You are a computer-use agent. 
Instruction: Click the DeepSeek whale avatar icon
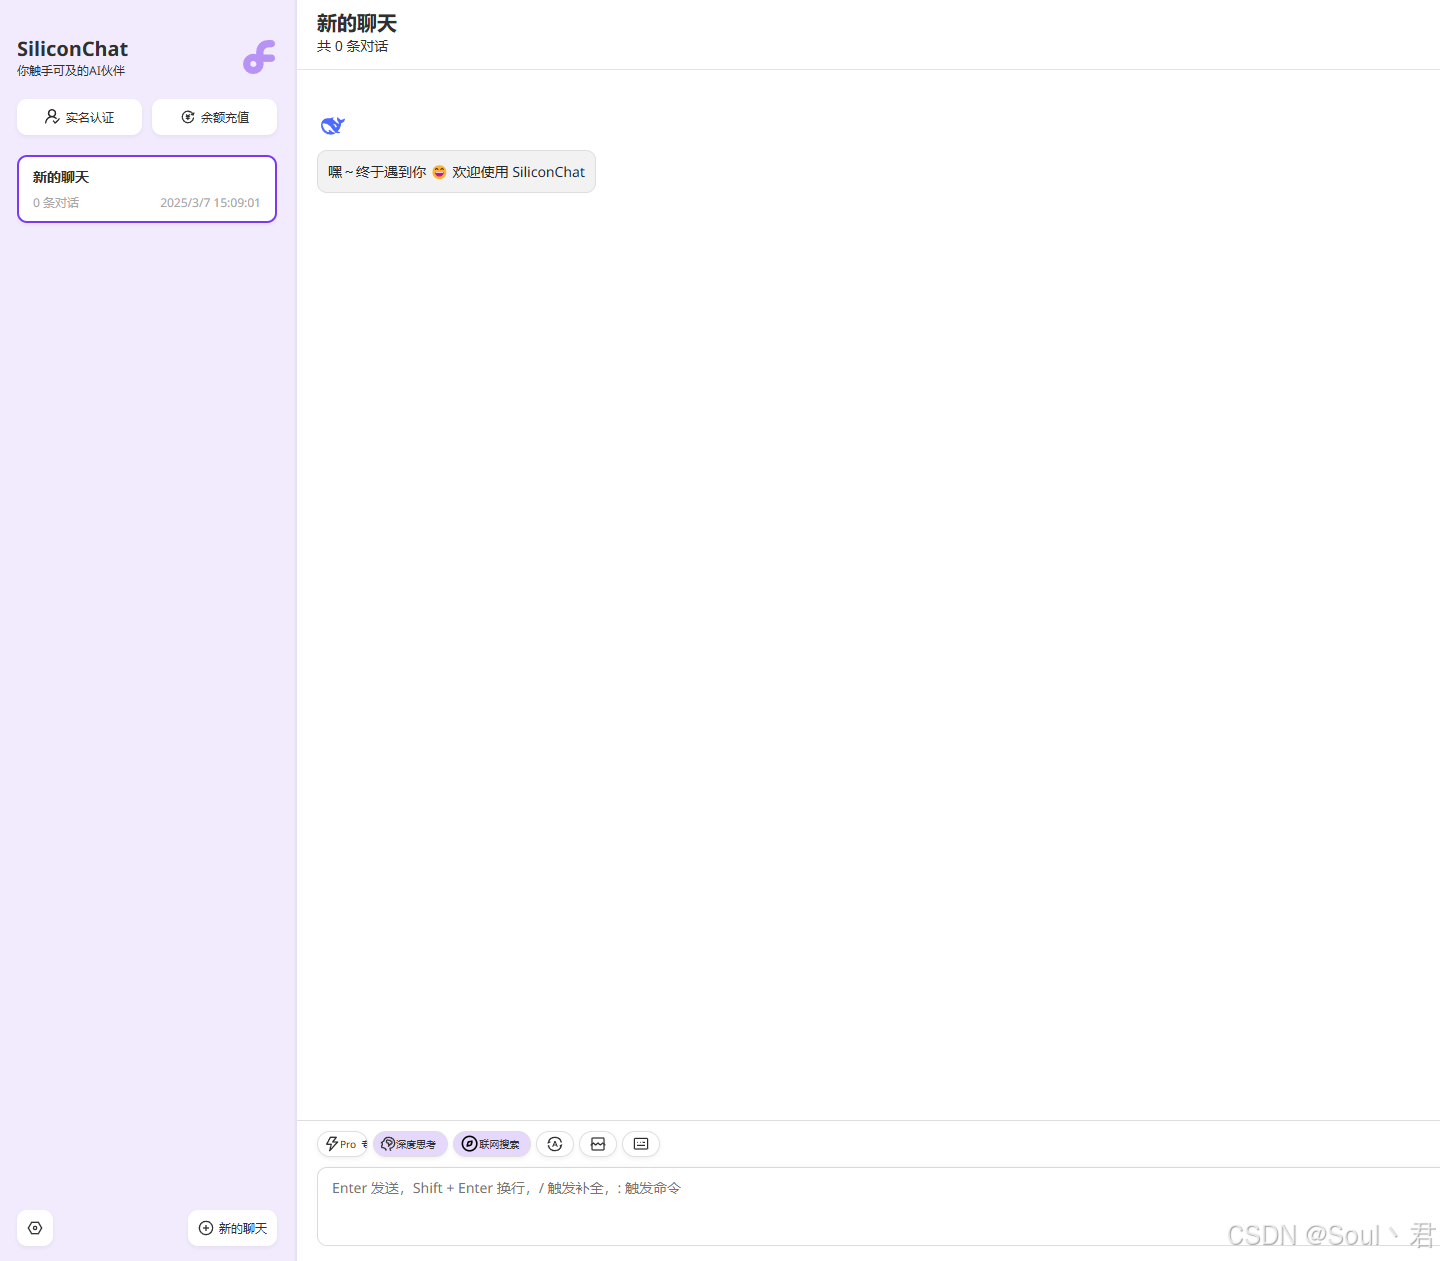coord(333,125)
